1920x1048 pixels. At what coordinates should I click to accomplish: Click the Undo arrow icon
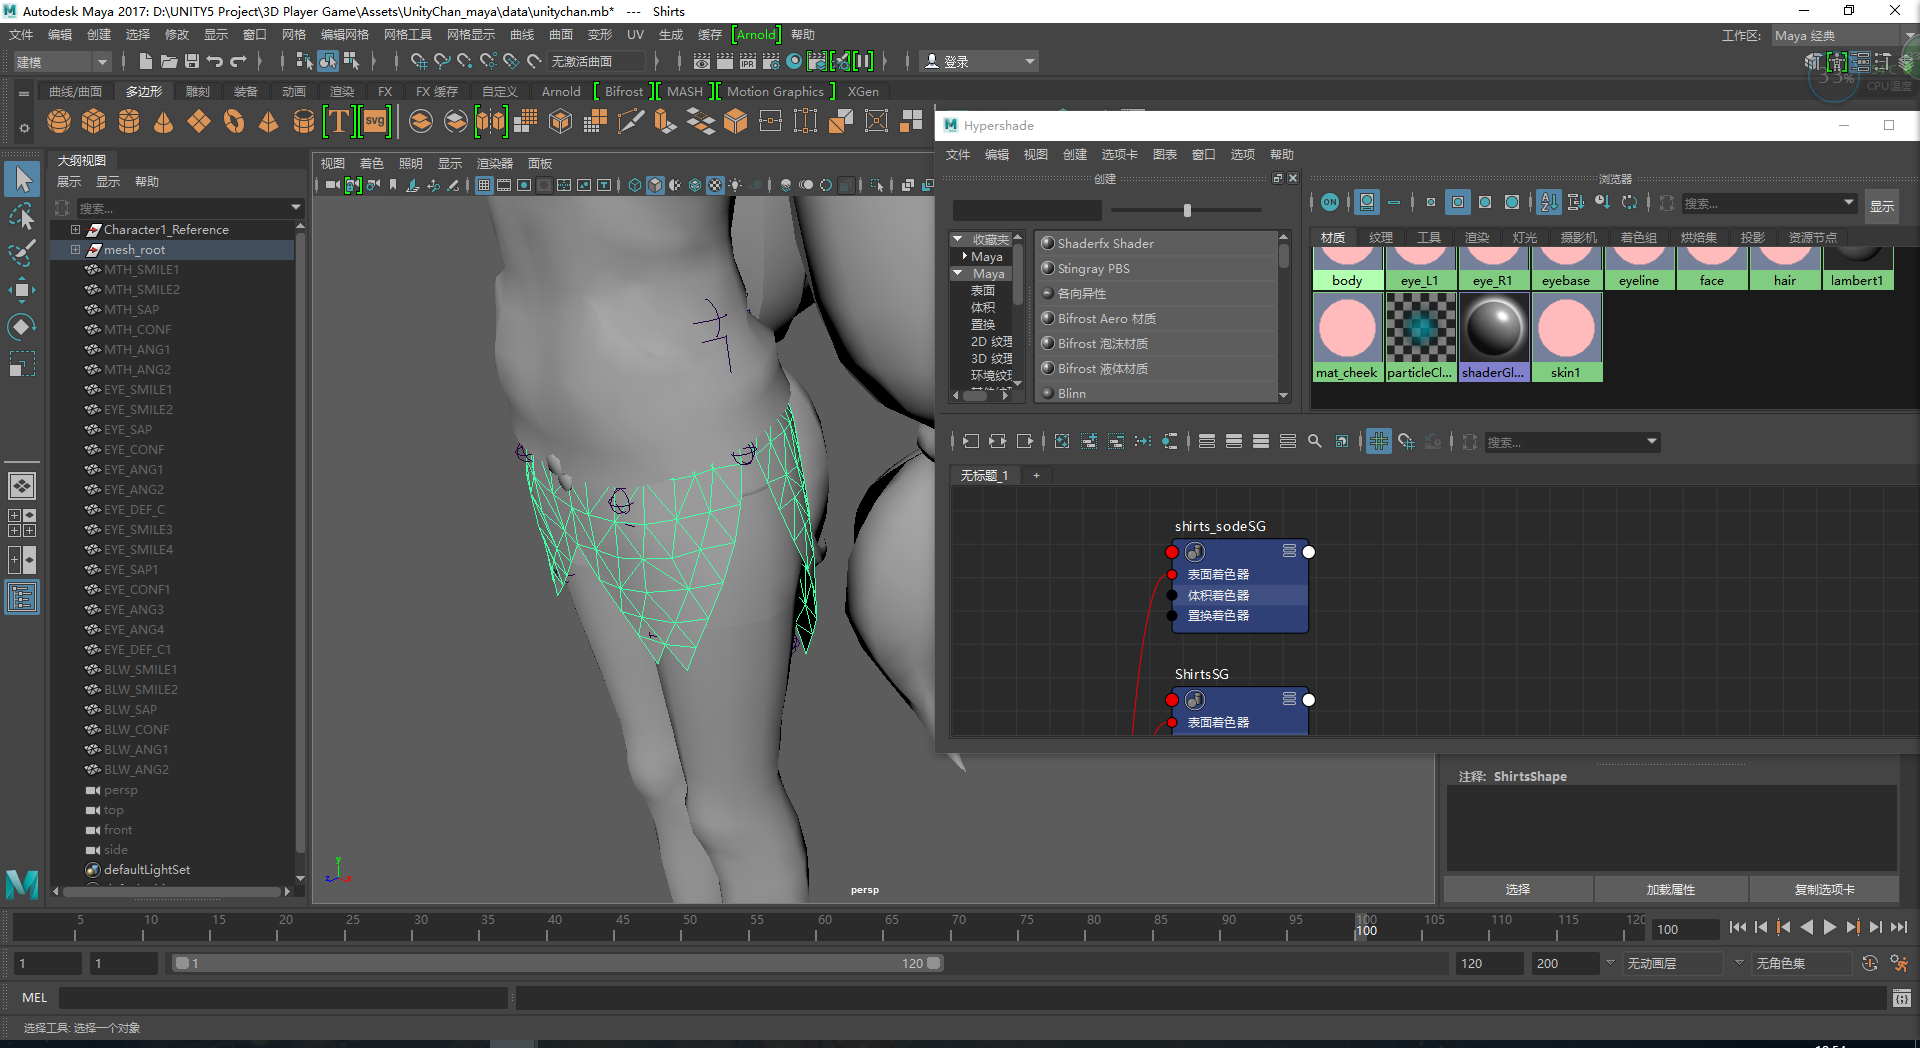tap(215, 61)
